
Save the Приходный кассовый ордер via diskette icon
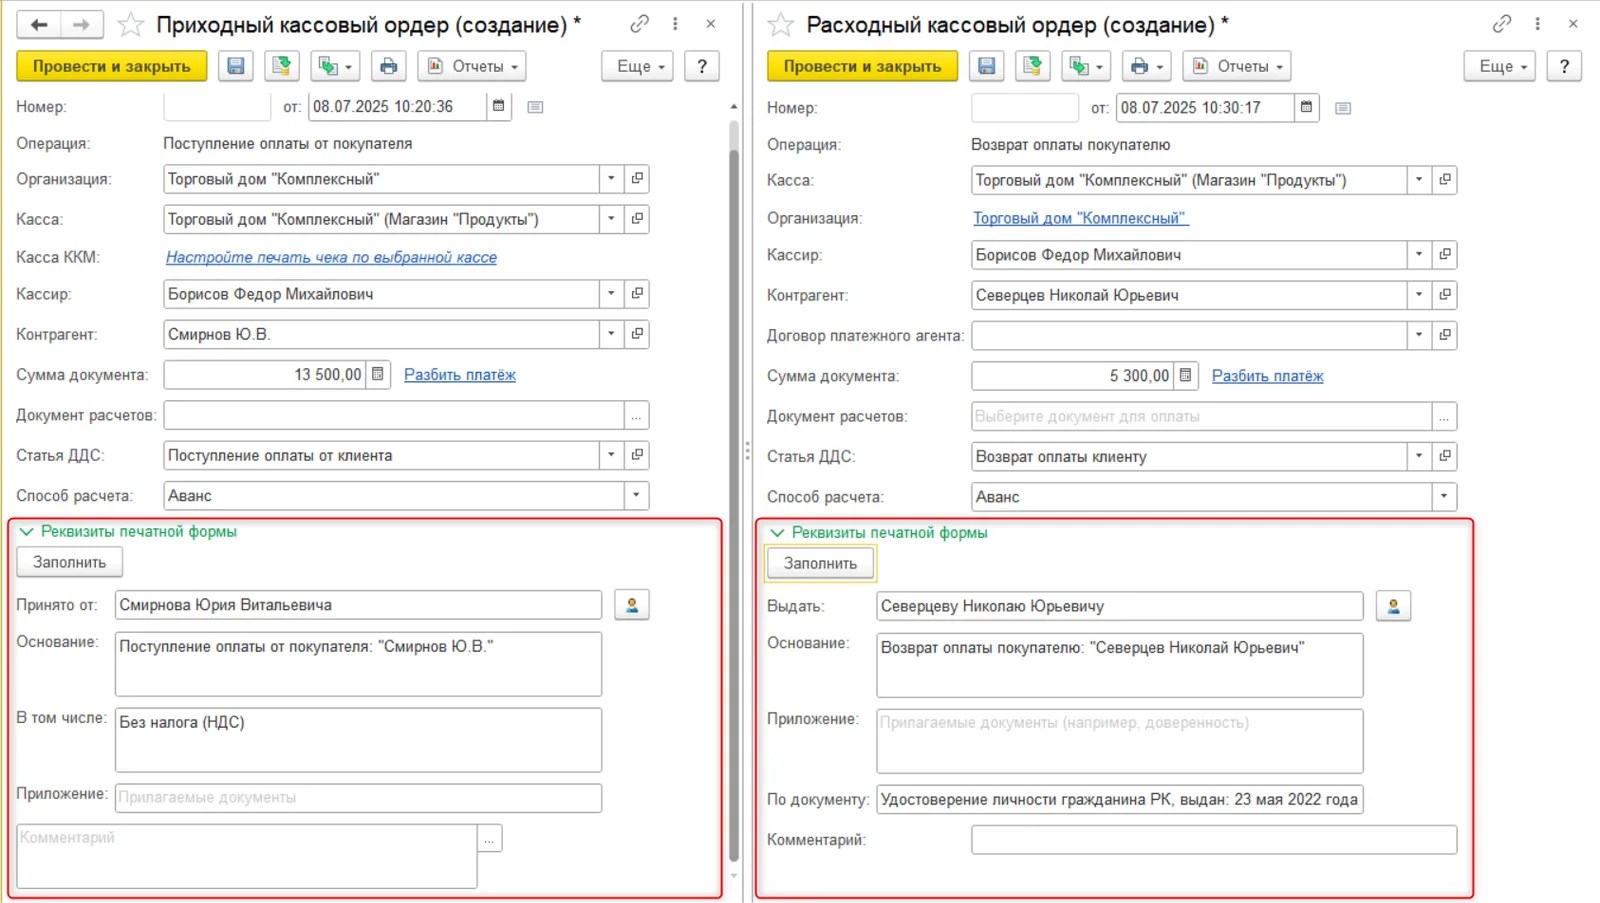[x=236, y=66]
